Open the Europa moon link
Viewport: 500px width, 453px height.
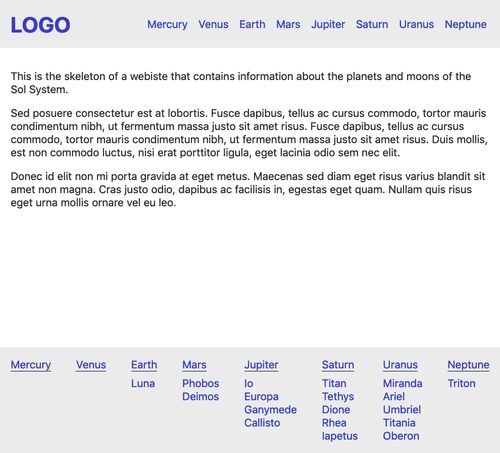click(x=261, y=397)
